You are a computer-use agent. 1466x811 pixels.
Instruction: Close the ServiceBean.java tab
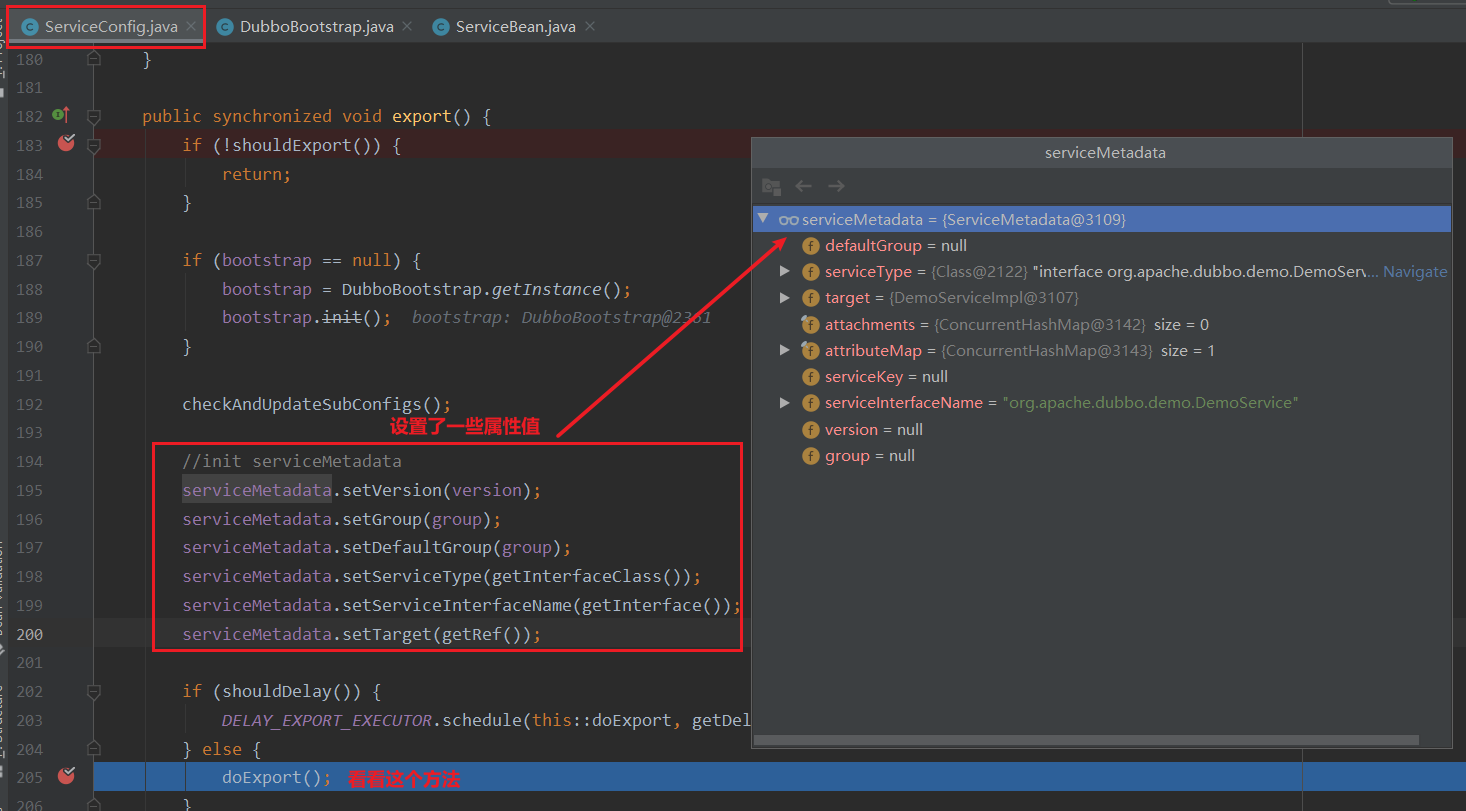coord(590,26)
